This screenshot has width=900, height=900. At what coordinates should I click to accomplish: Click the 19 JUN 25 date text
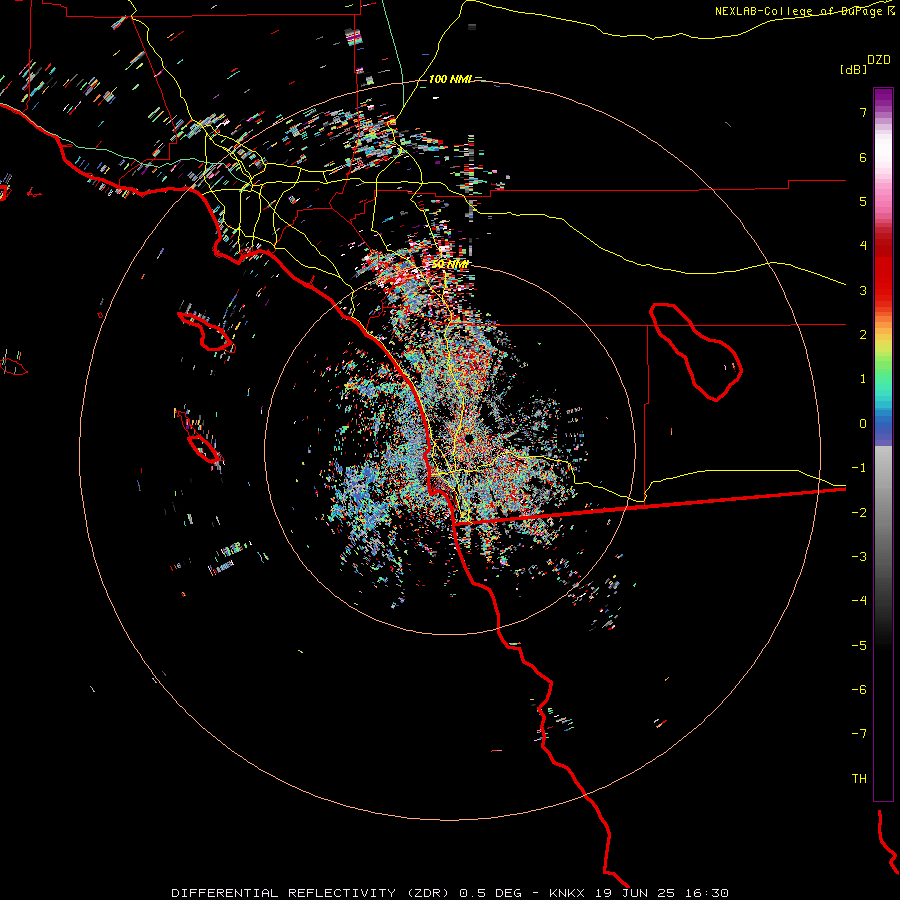[x=636, y=893]
